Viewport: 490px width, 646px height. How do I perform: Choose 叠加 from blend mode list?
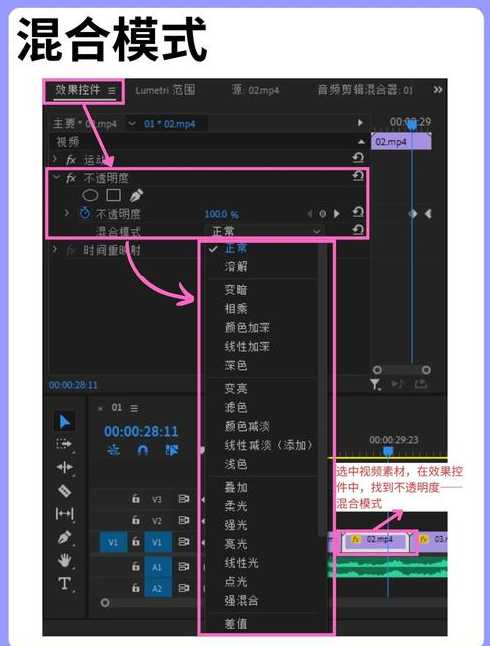(236, 487)
